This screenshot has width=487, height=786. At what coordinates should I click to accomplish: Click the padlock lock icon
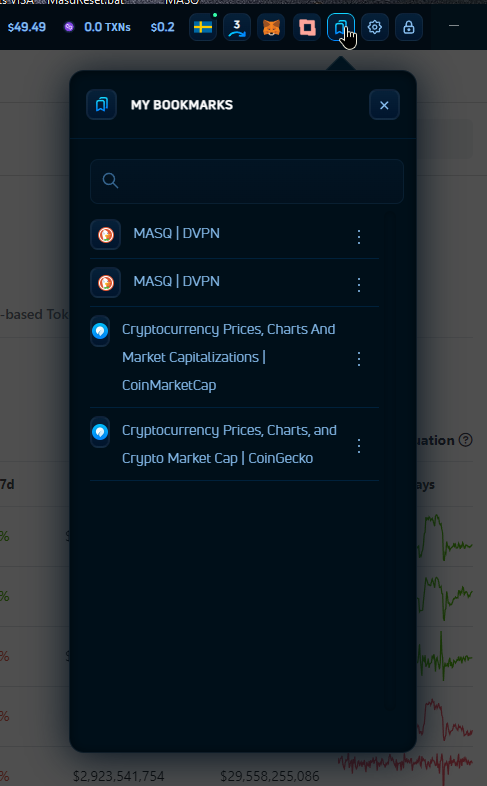click(409, 27)
